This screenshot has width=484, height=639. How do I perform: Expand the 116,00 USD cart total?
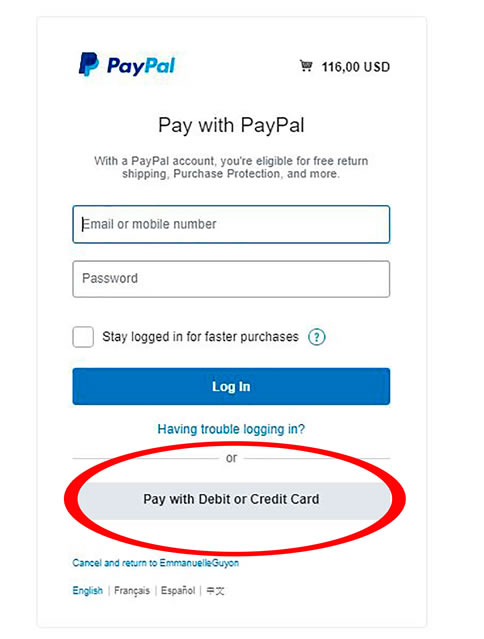[356, 67]
